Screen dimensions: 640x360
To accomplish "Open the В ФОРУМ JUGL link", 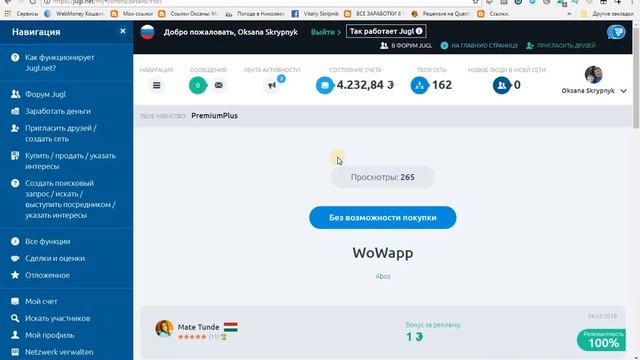I will [x=406, y=46].
